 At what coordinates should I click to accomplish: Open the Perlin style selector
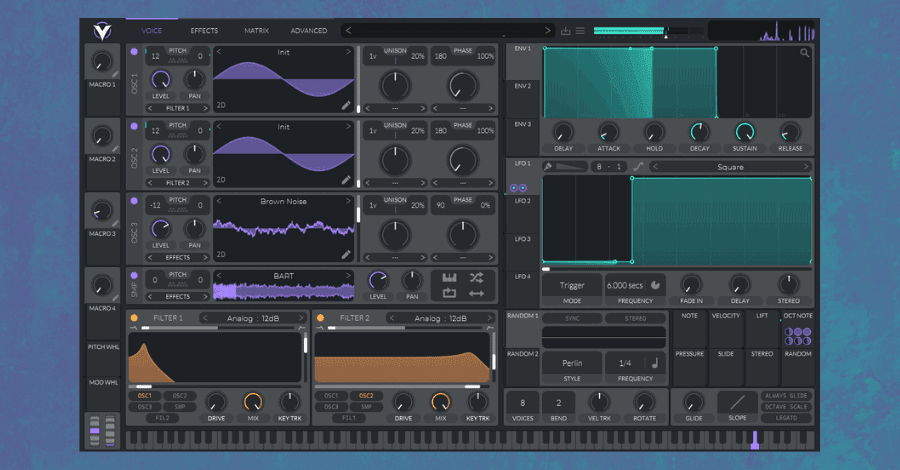pos(572,363)
